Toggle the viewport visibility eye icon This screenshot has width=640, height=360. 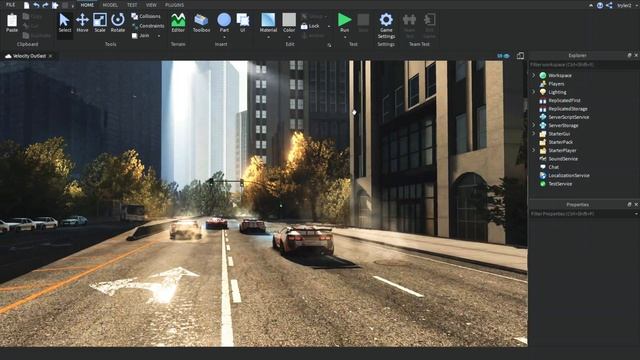point(507,56)
